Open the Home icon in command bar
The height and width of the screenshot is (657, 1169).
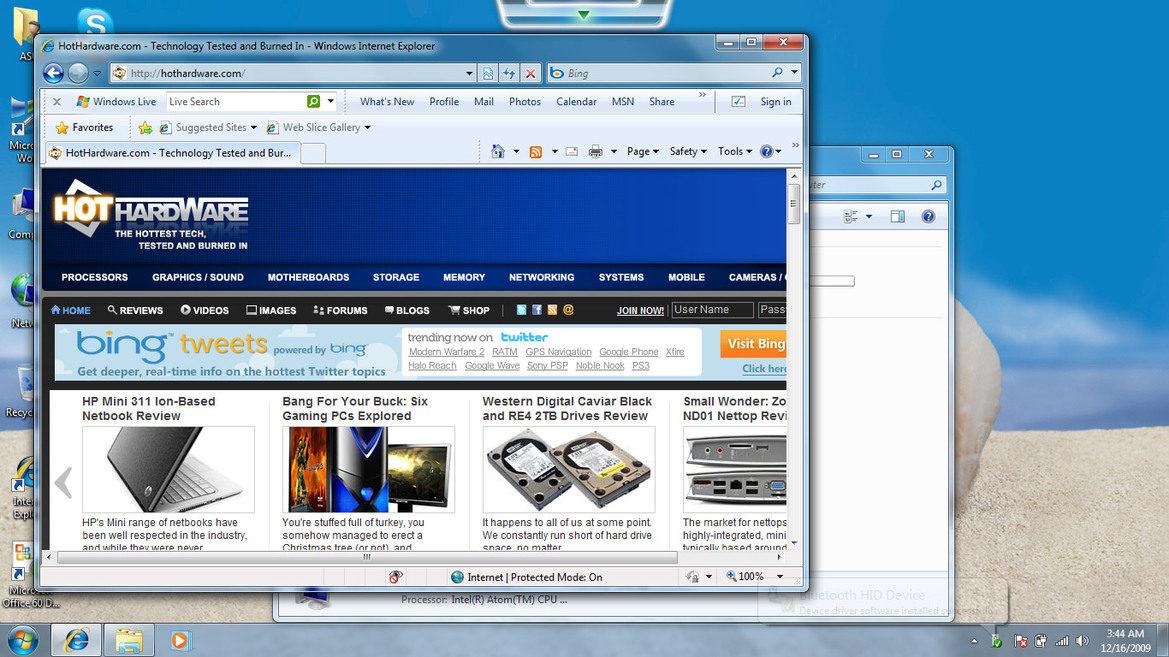click(x=497, y=151)
